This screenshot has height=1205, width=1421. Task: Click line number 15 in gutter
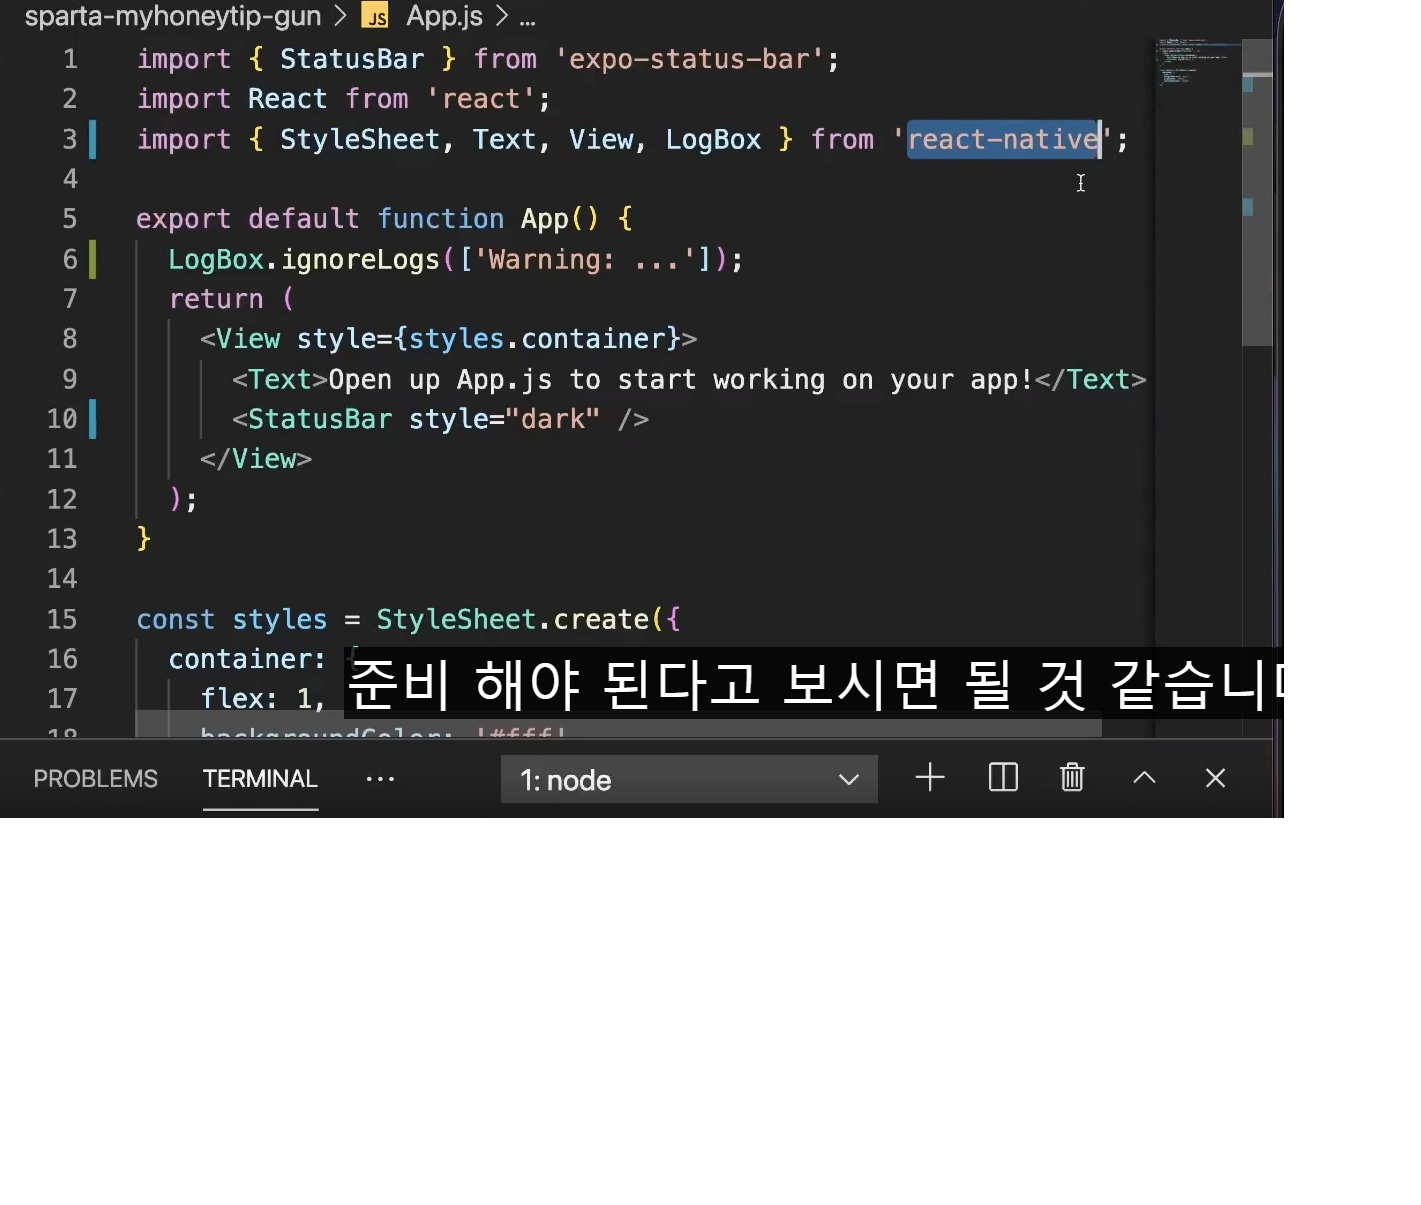[x=62, y=619]
